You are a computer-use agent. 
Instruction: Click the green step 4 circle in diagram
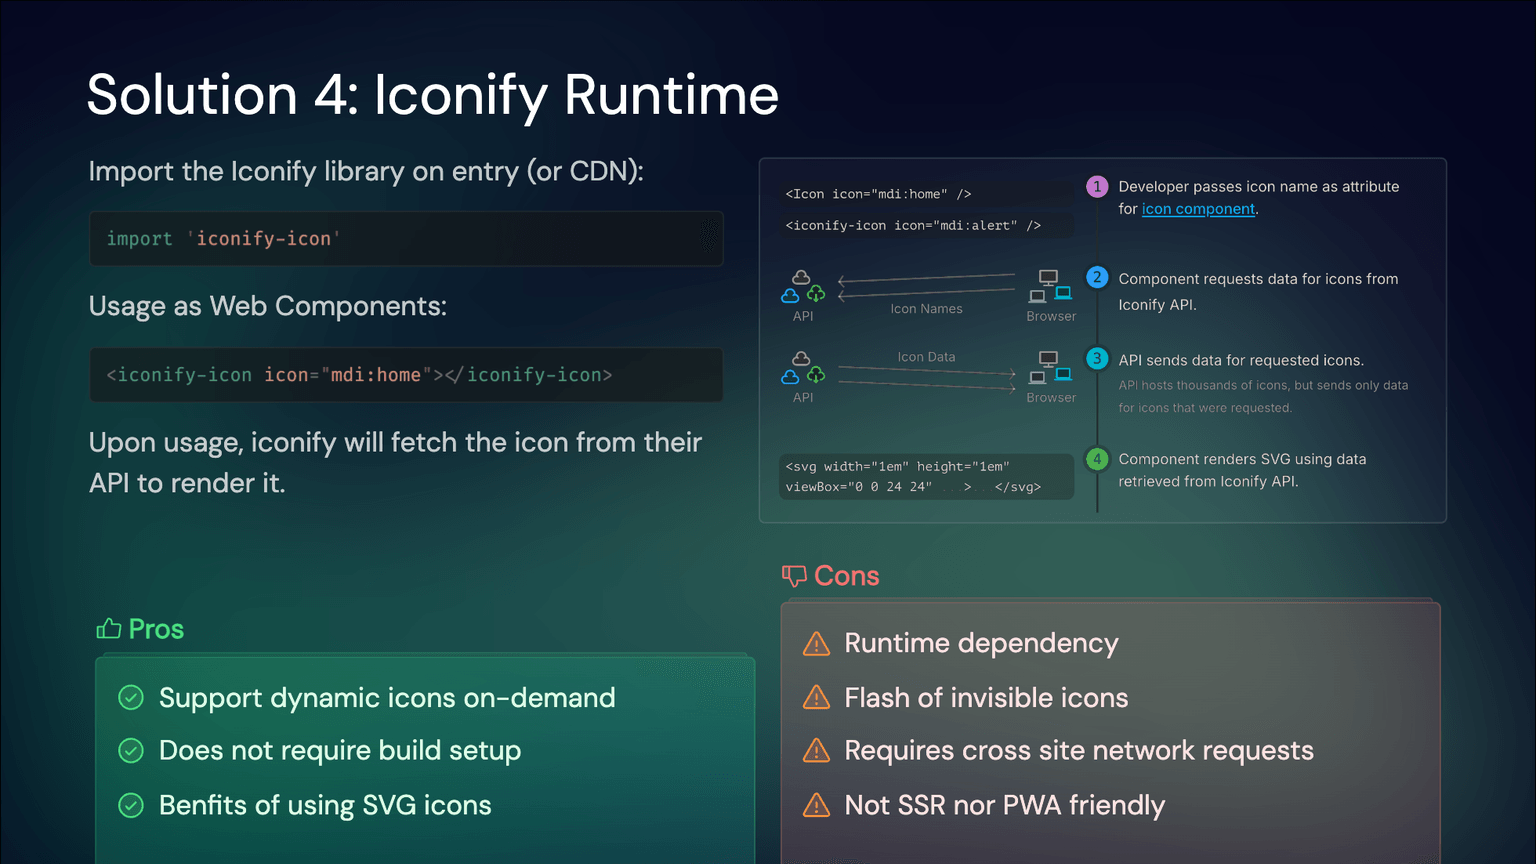(x=1097, y=459)
